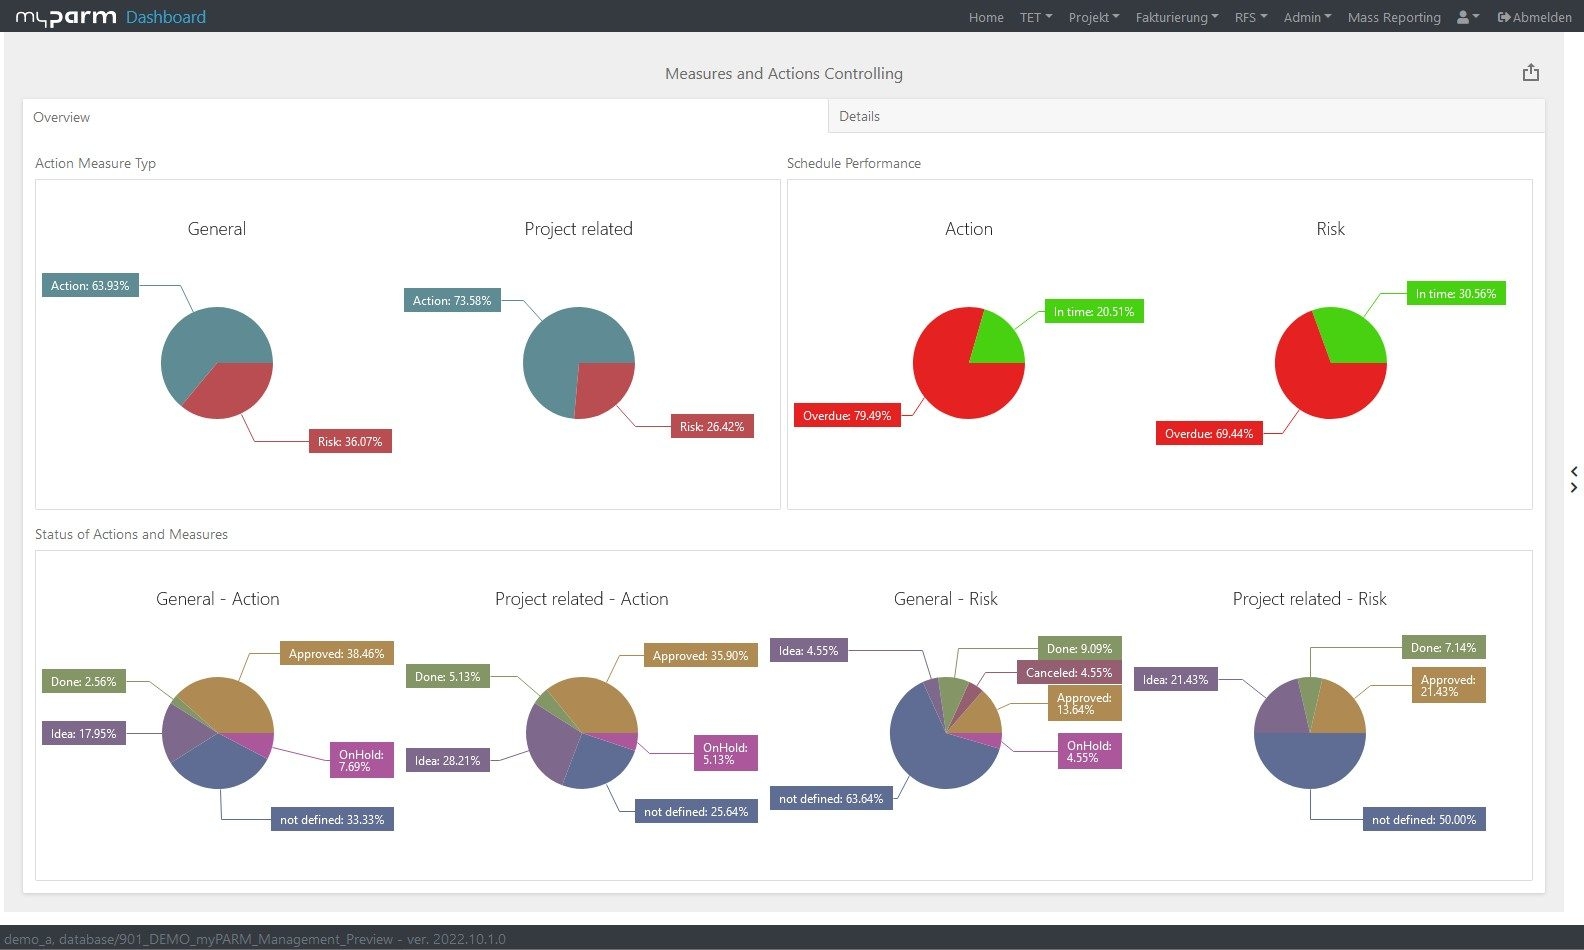
Task: Click the 'Approved: 35.90%' label
Action: pyautogui.click(x=700, y=655)
